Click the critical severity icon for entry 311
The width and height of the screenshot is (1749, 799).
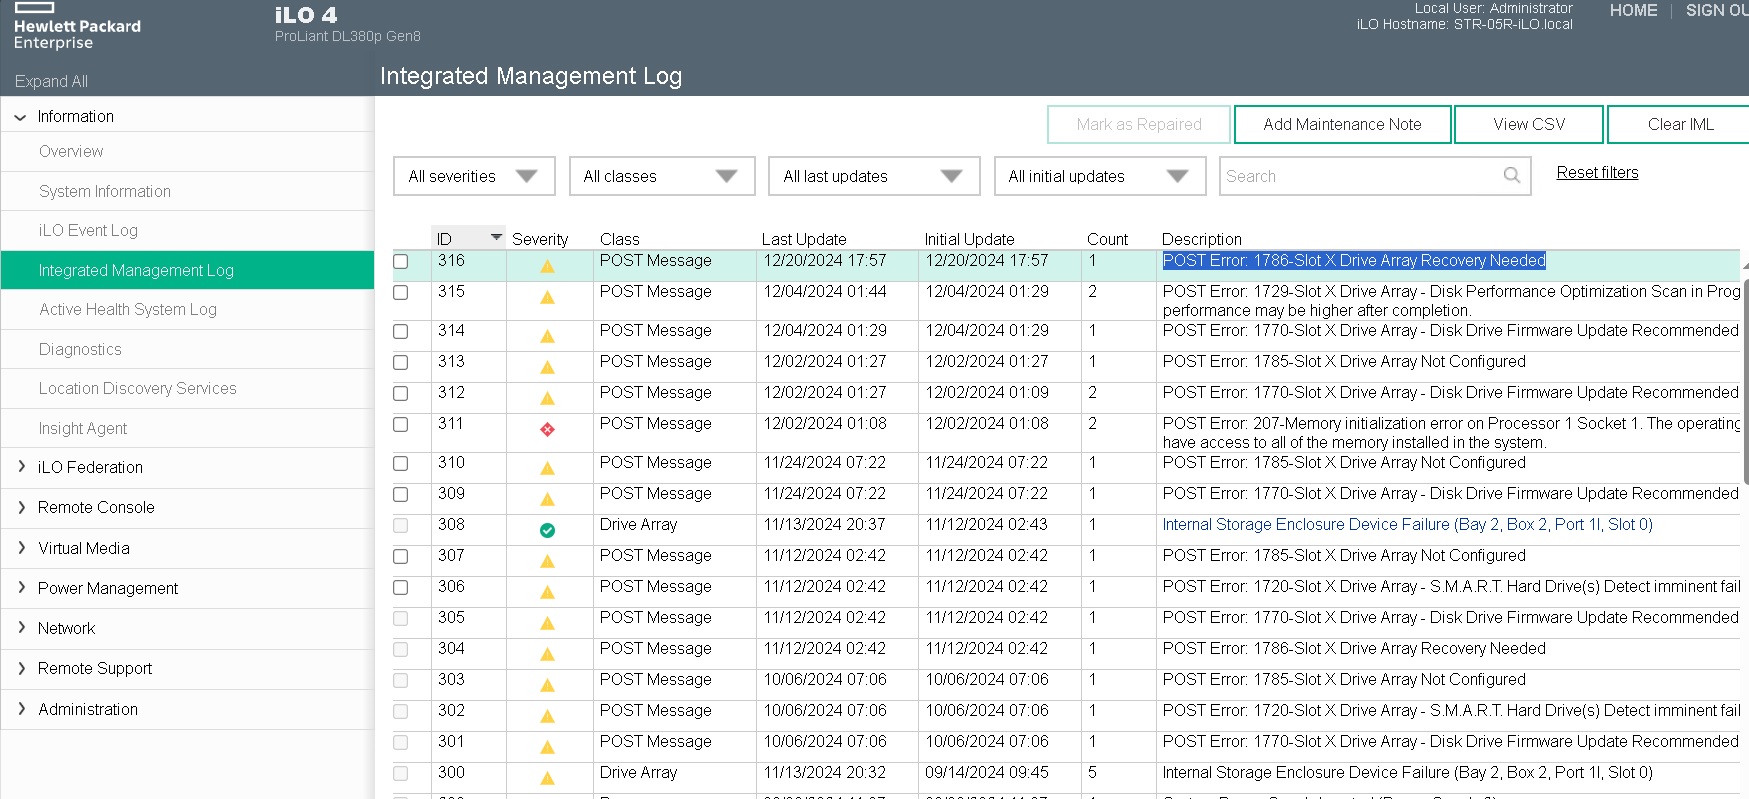point(547,429)
